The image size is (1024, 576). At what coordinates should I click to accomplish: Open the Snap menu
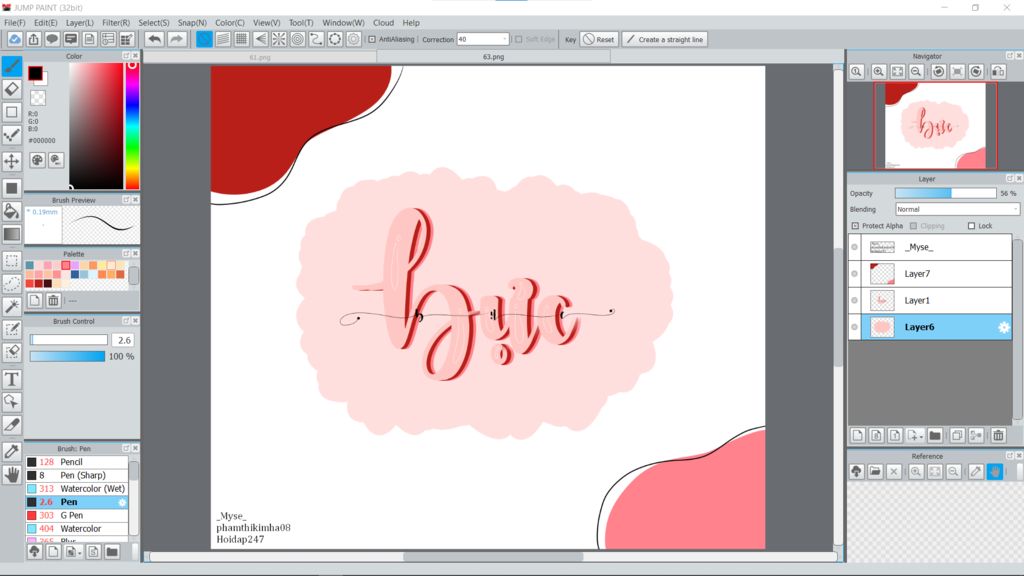(192, 22)
